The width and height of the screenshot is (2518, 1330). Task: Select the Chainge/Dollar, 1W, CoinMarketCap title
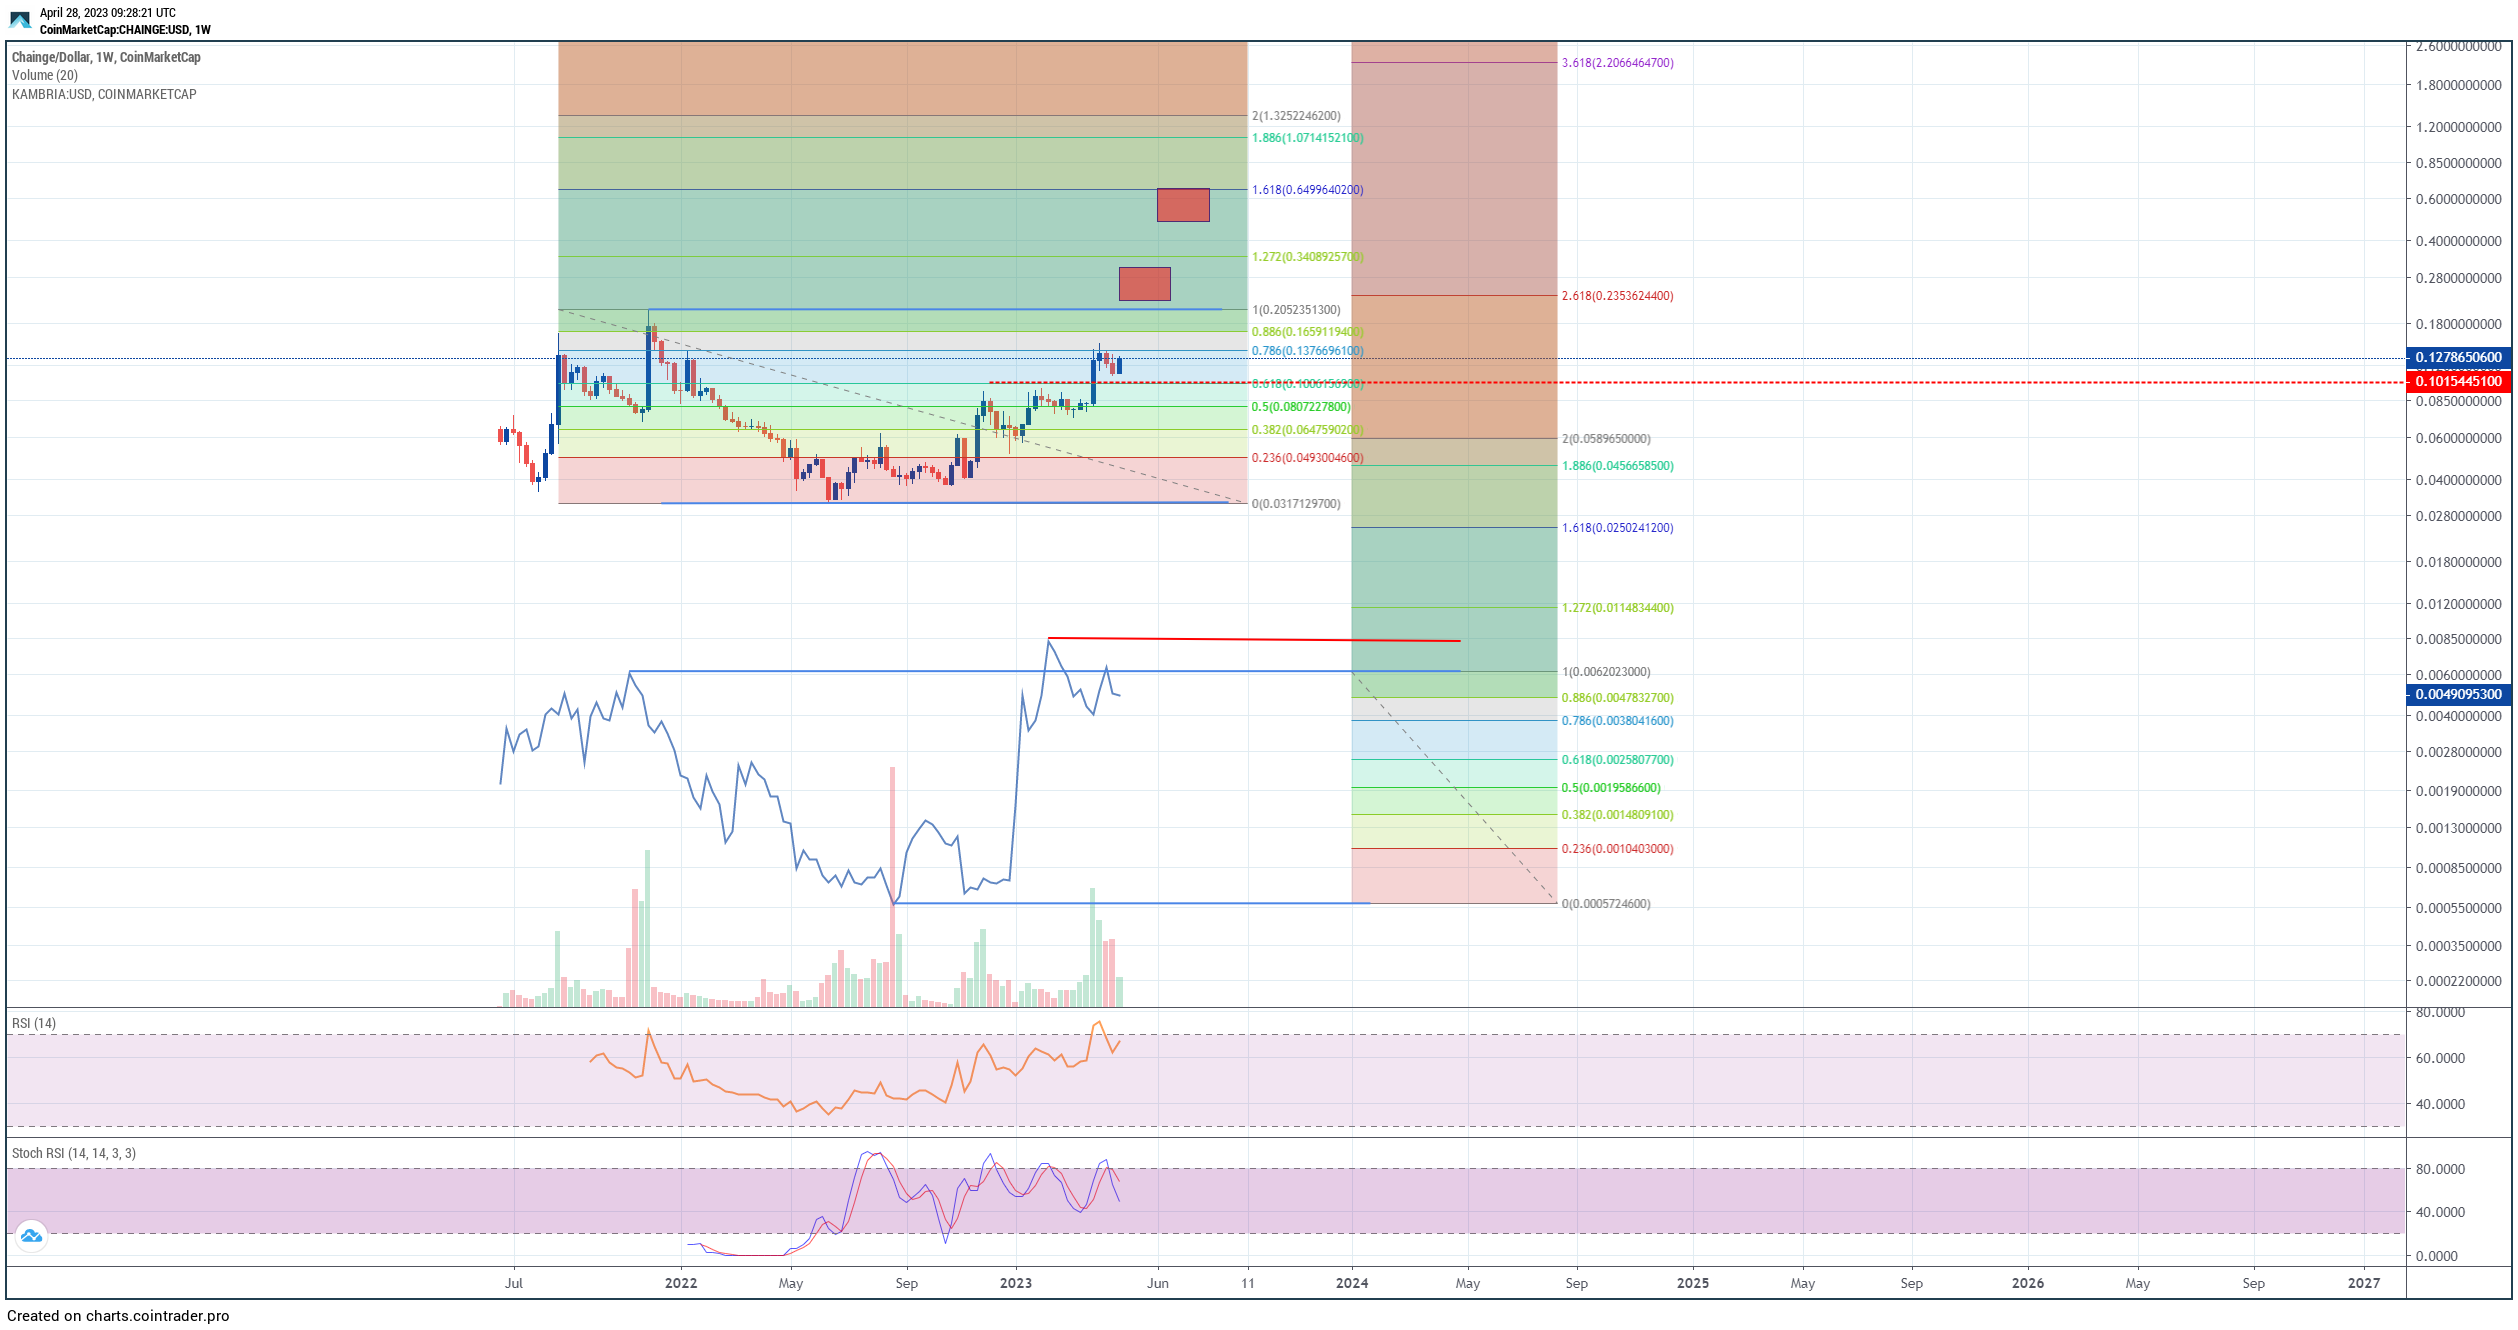(106, 57)
